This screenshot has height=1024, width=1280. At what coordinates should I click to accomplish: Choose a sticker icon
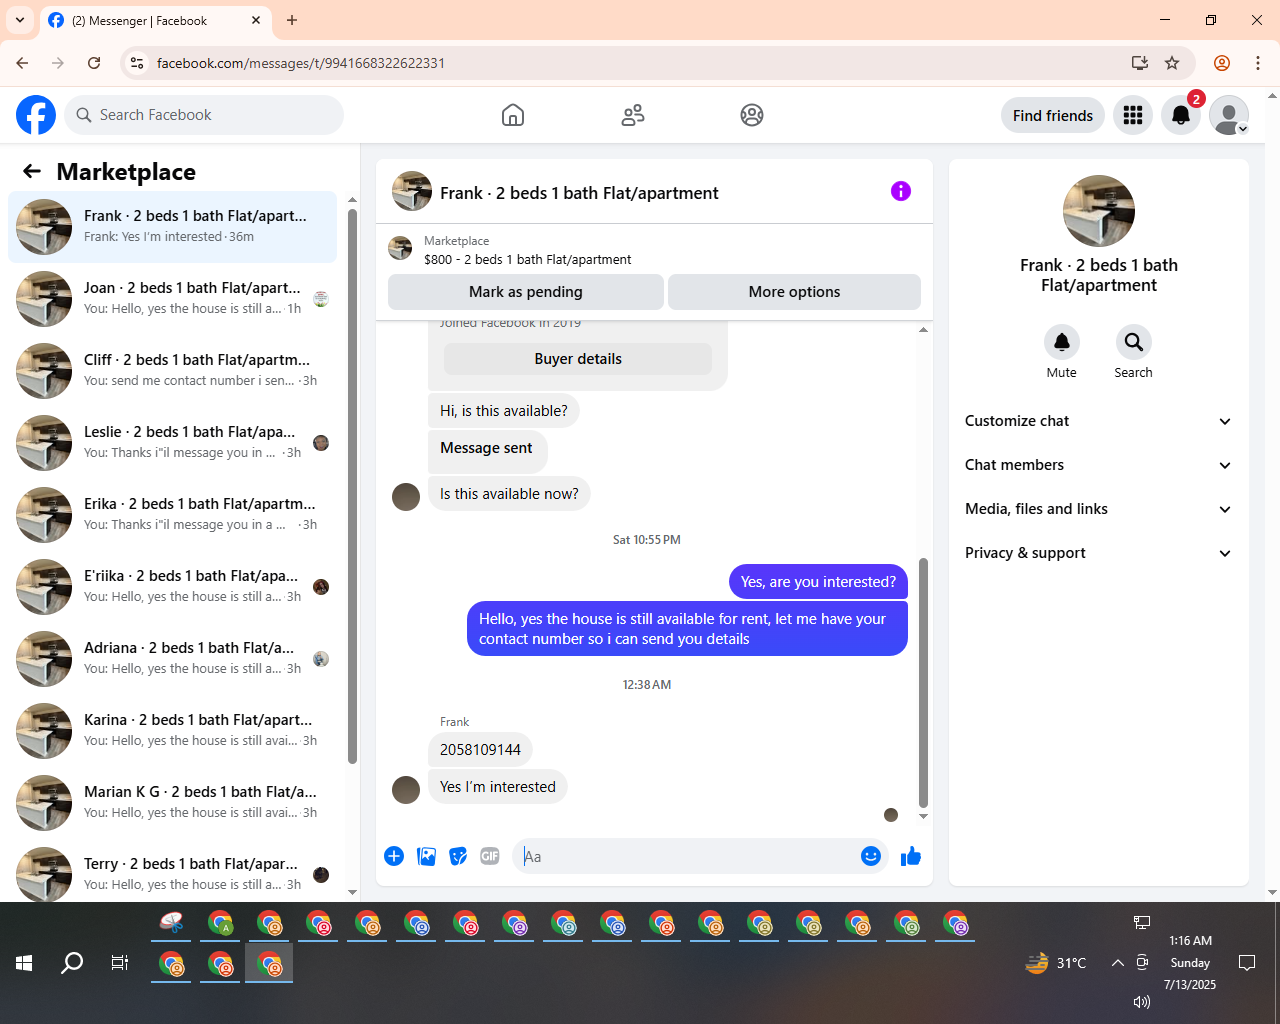point(458,856)
